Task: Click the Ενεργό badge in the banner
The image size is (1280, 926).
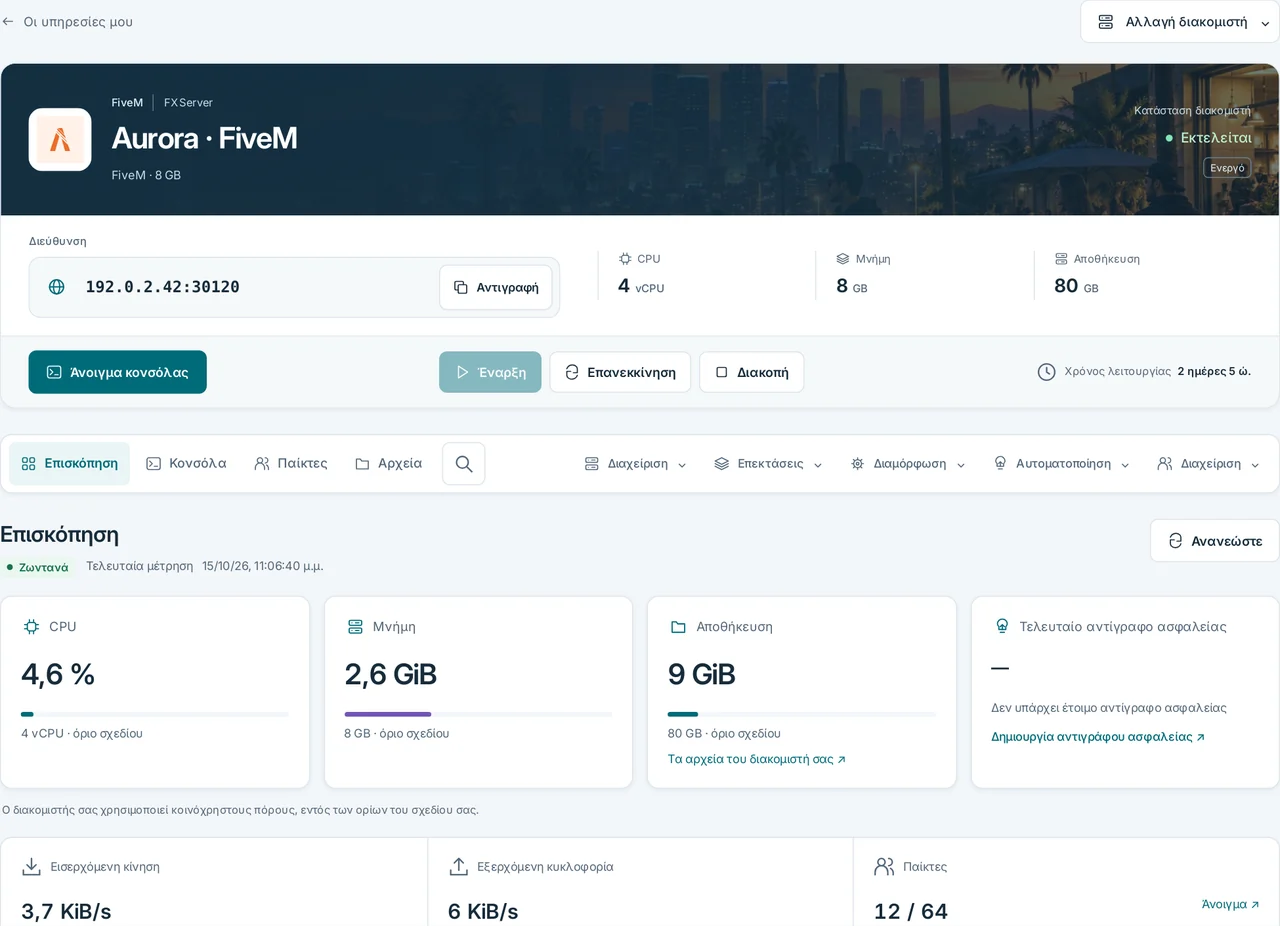Action: [x=1227, y=168]
